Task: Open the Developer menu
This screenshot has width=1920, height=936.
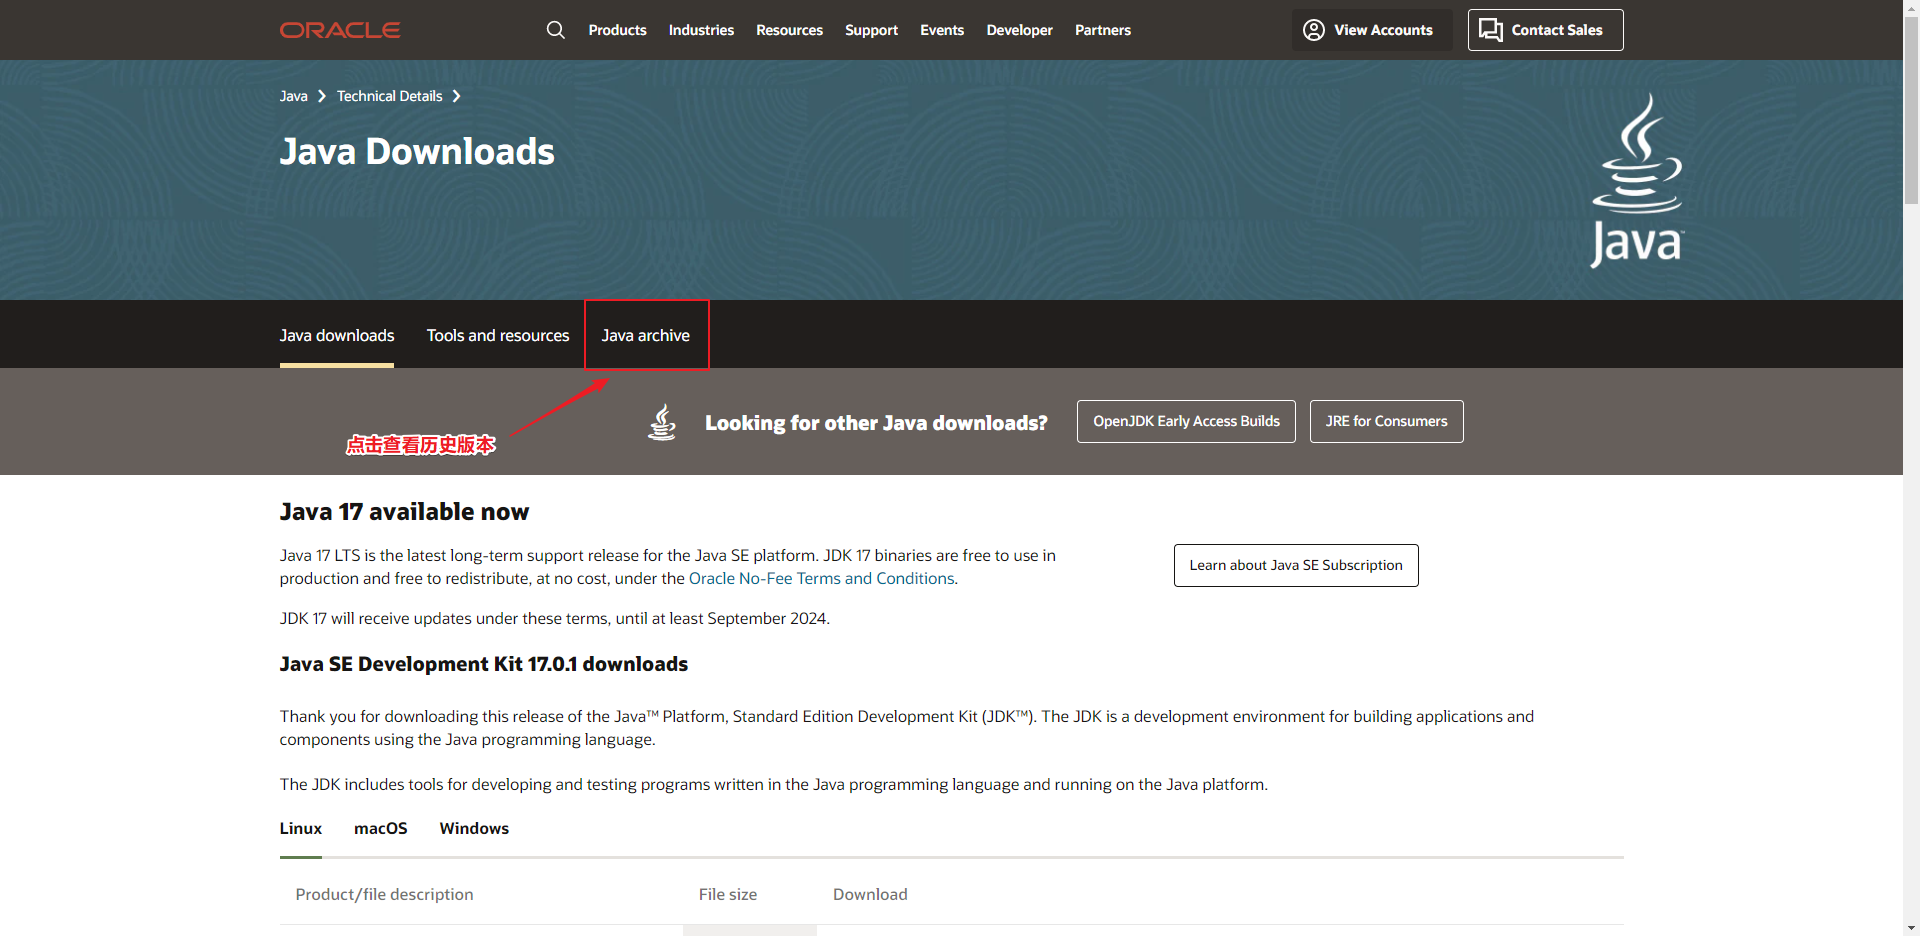Action: pos(1019,30)
